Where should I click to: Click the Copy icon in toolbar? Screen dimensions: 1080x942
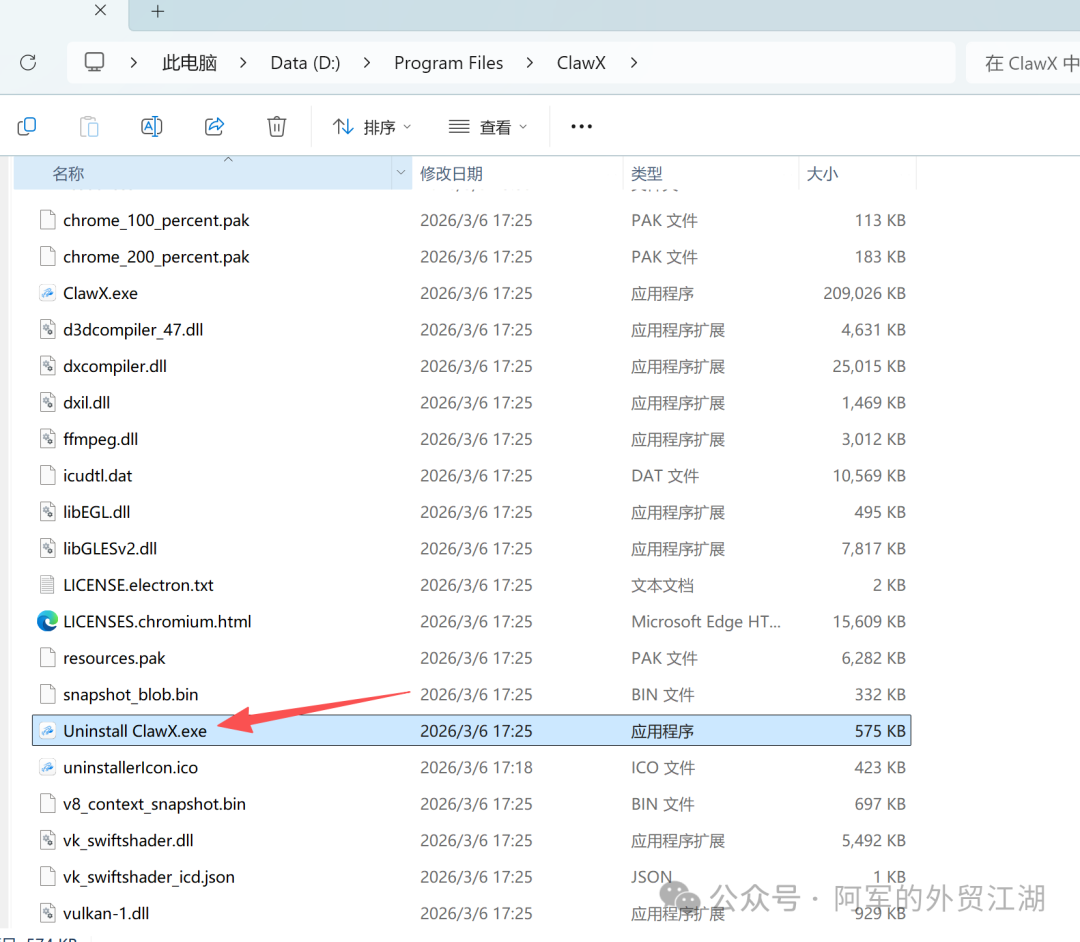pyautogui.click(x=27, y=126)
